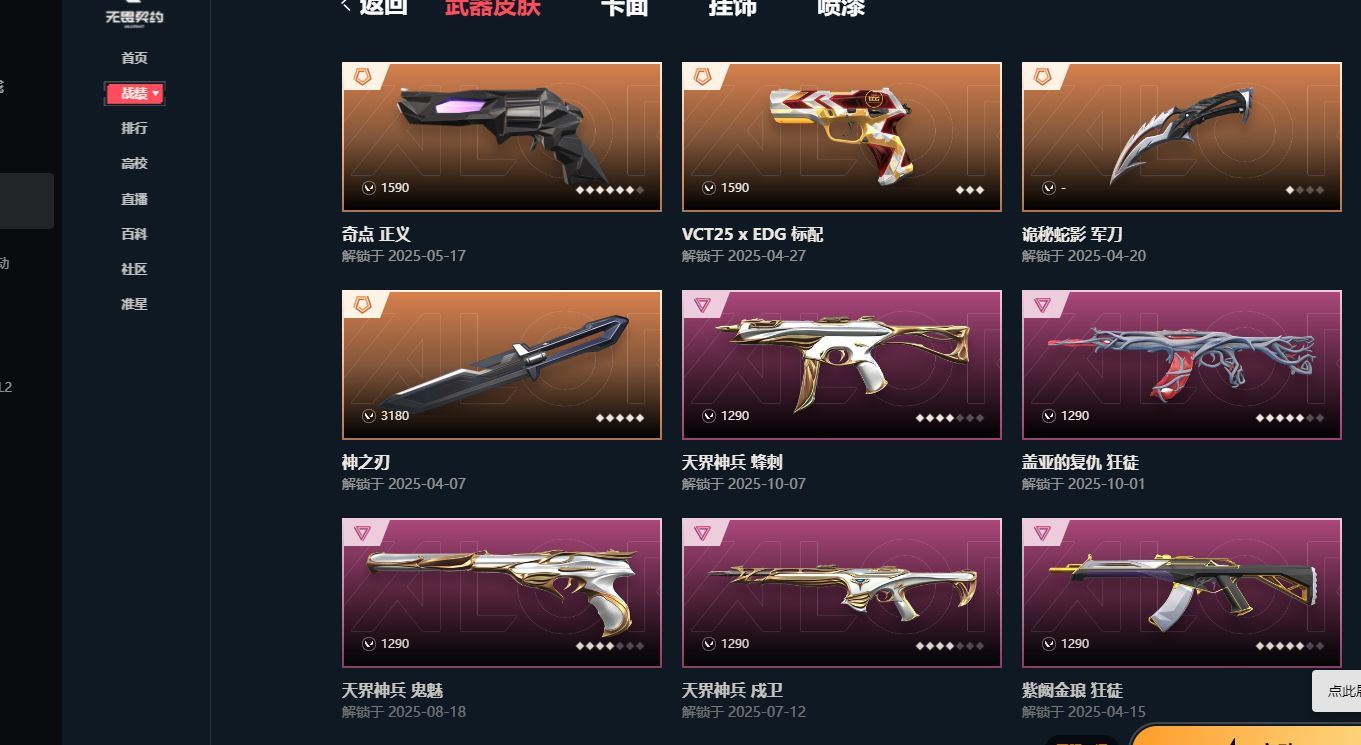Select the 紫阙金琅 狂徒 skin thumbnail
Screen dimensions: 1361x745
point(1181,593)
